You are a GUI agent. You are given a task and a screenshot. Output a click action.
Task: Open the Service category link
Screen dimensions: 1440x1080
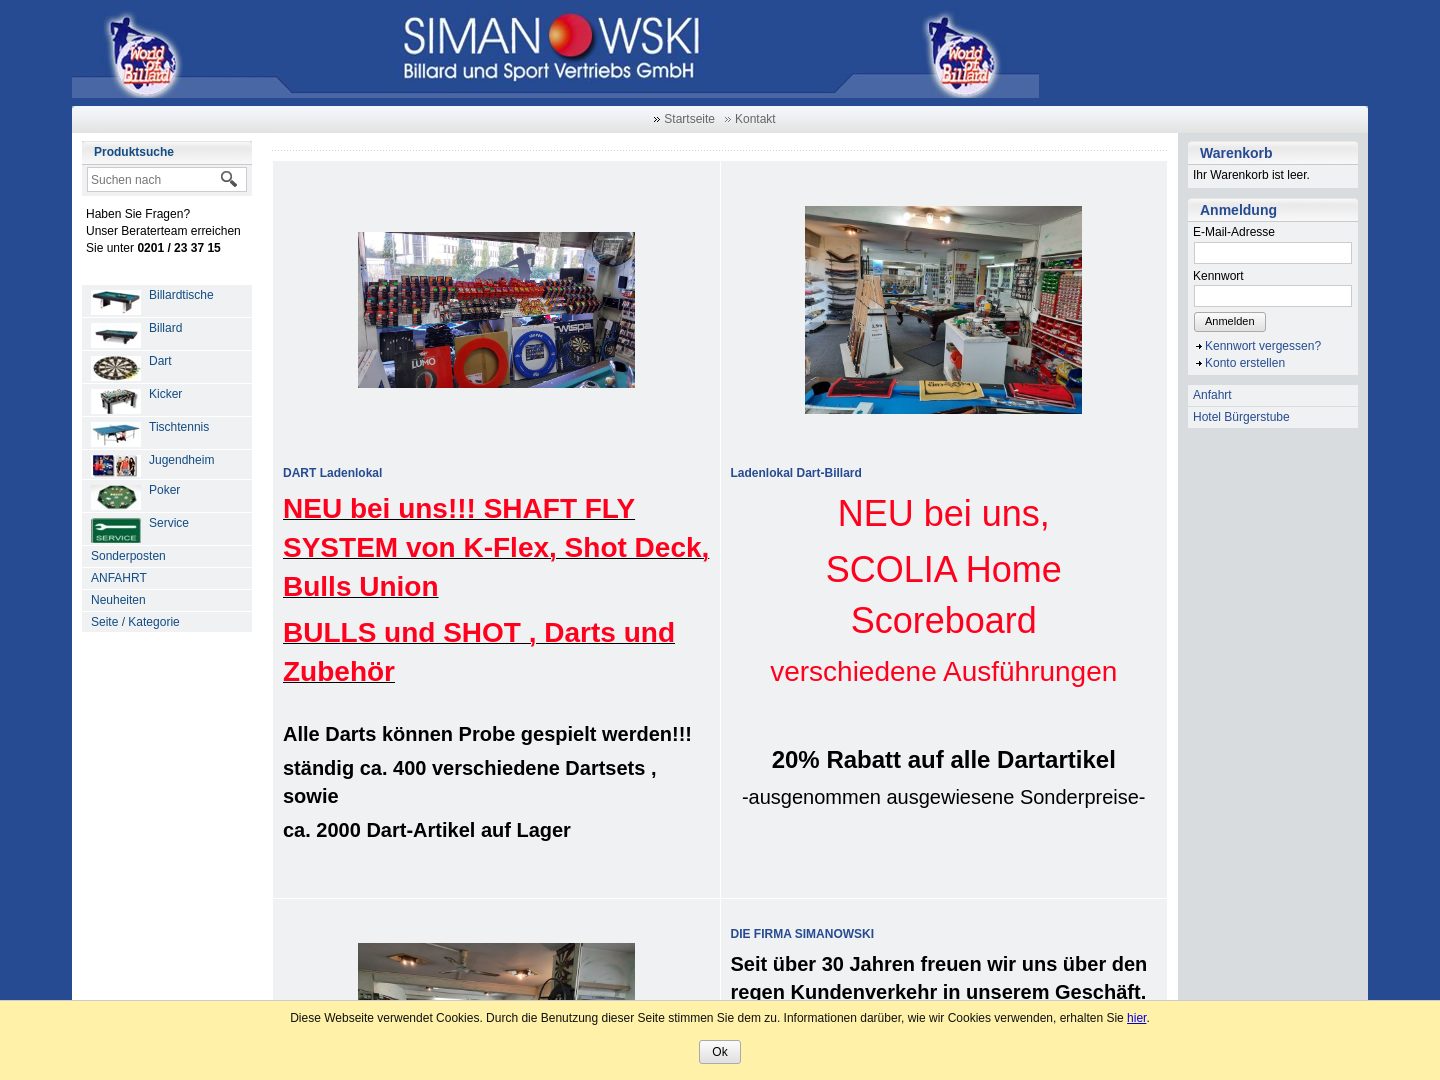[168, 523]
